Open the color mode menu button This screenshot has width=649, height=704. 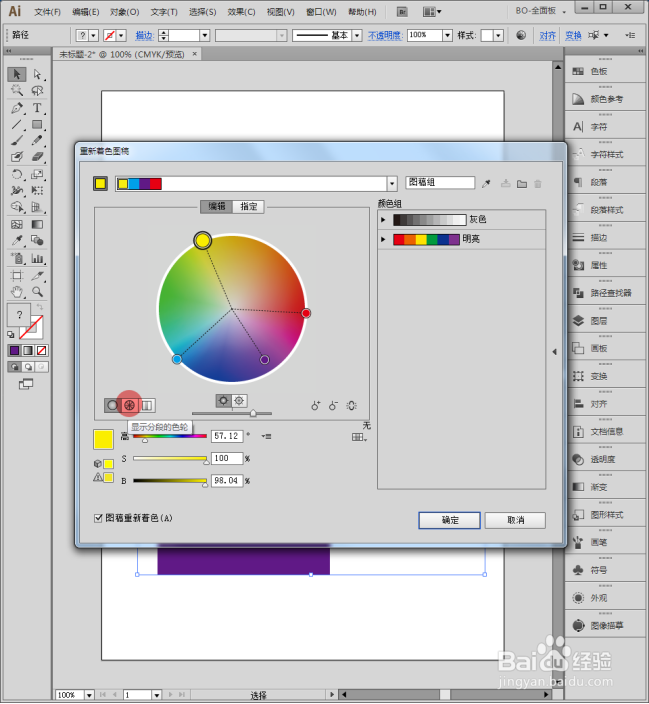coord(266,436)
